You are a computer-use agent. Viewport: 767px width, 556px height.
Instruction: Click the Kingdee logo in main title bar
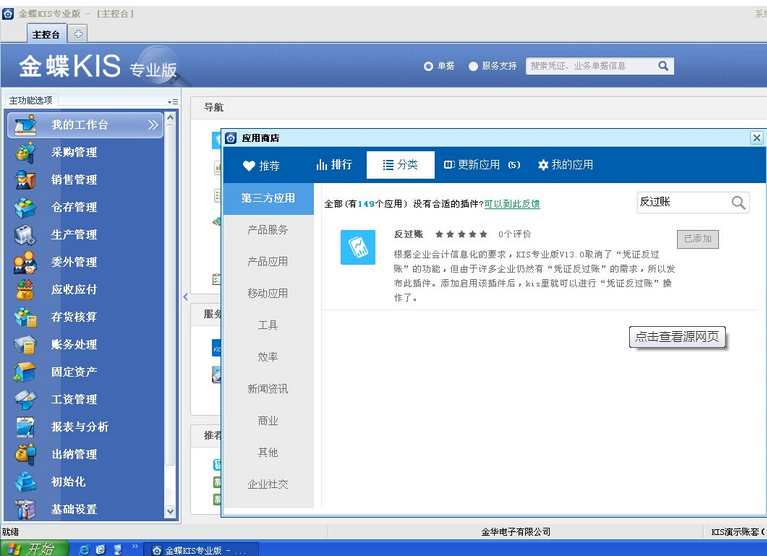[8, 14]
